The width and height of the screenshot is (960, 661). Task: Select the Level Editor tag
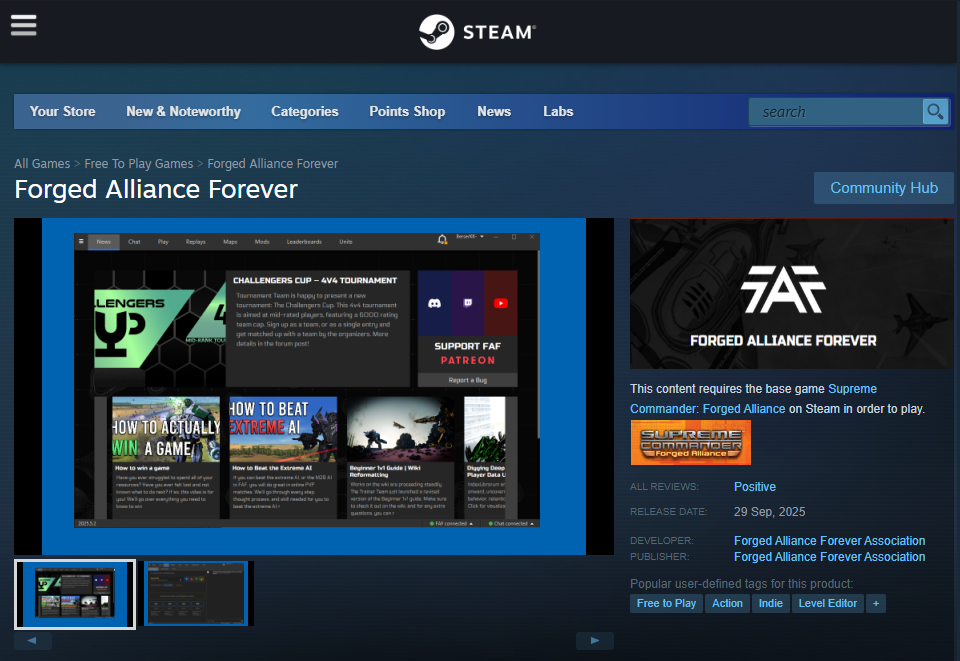pos(827,603)
